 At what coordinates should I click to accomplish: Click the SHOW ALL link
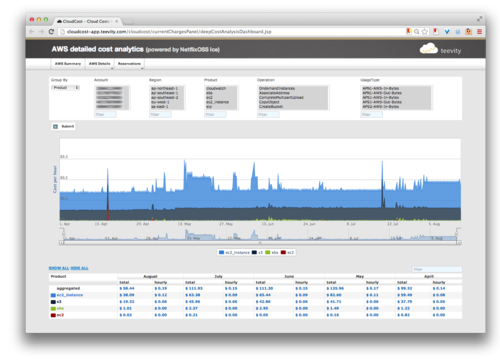pyautogui.click(x=59, y=268)
